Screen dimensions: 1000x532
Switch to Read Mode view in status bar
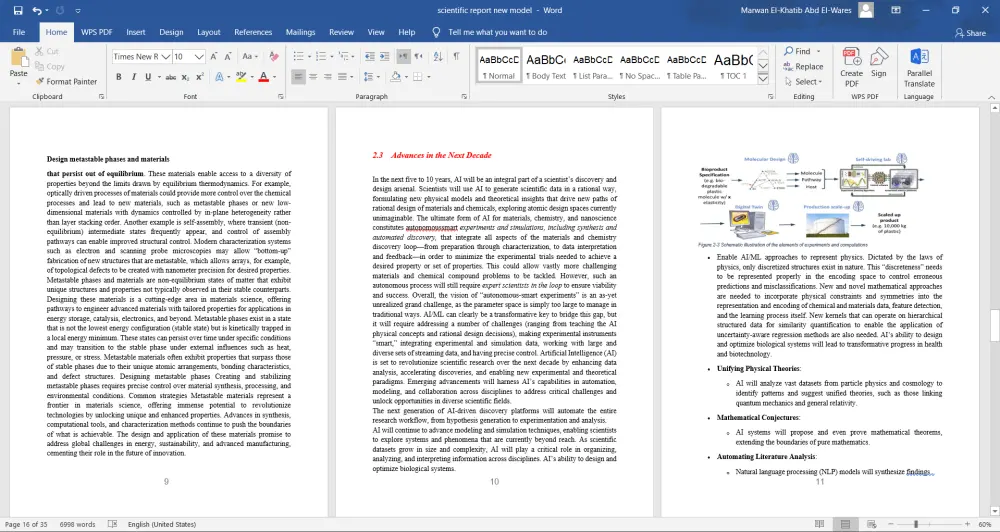point(820,524)
